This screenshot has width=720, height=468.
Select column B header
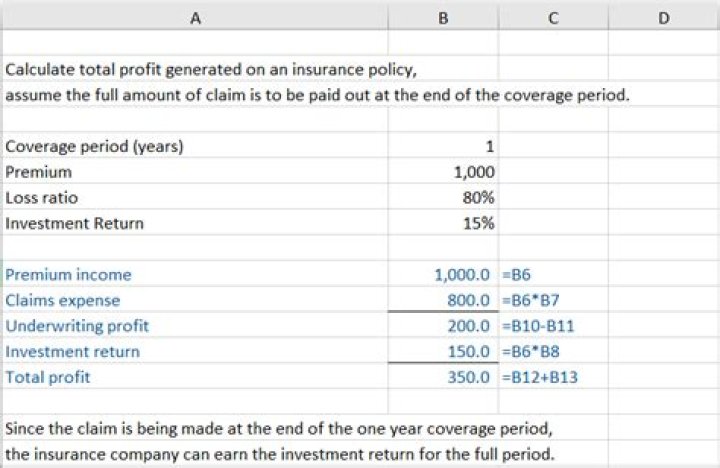pyautogui.click(x=443, y=17)
